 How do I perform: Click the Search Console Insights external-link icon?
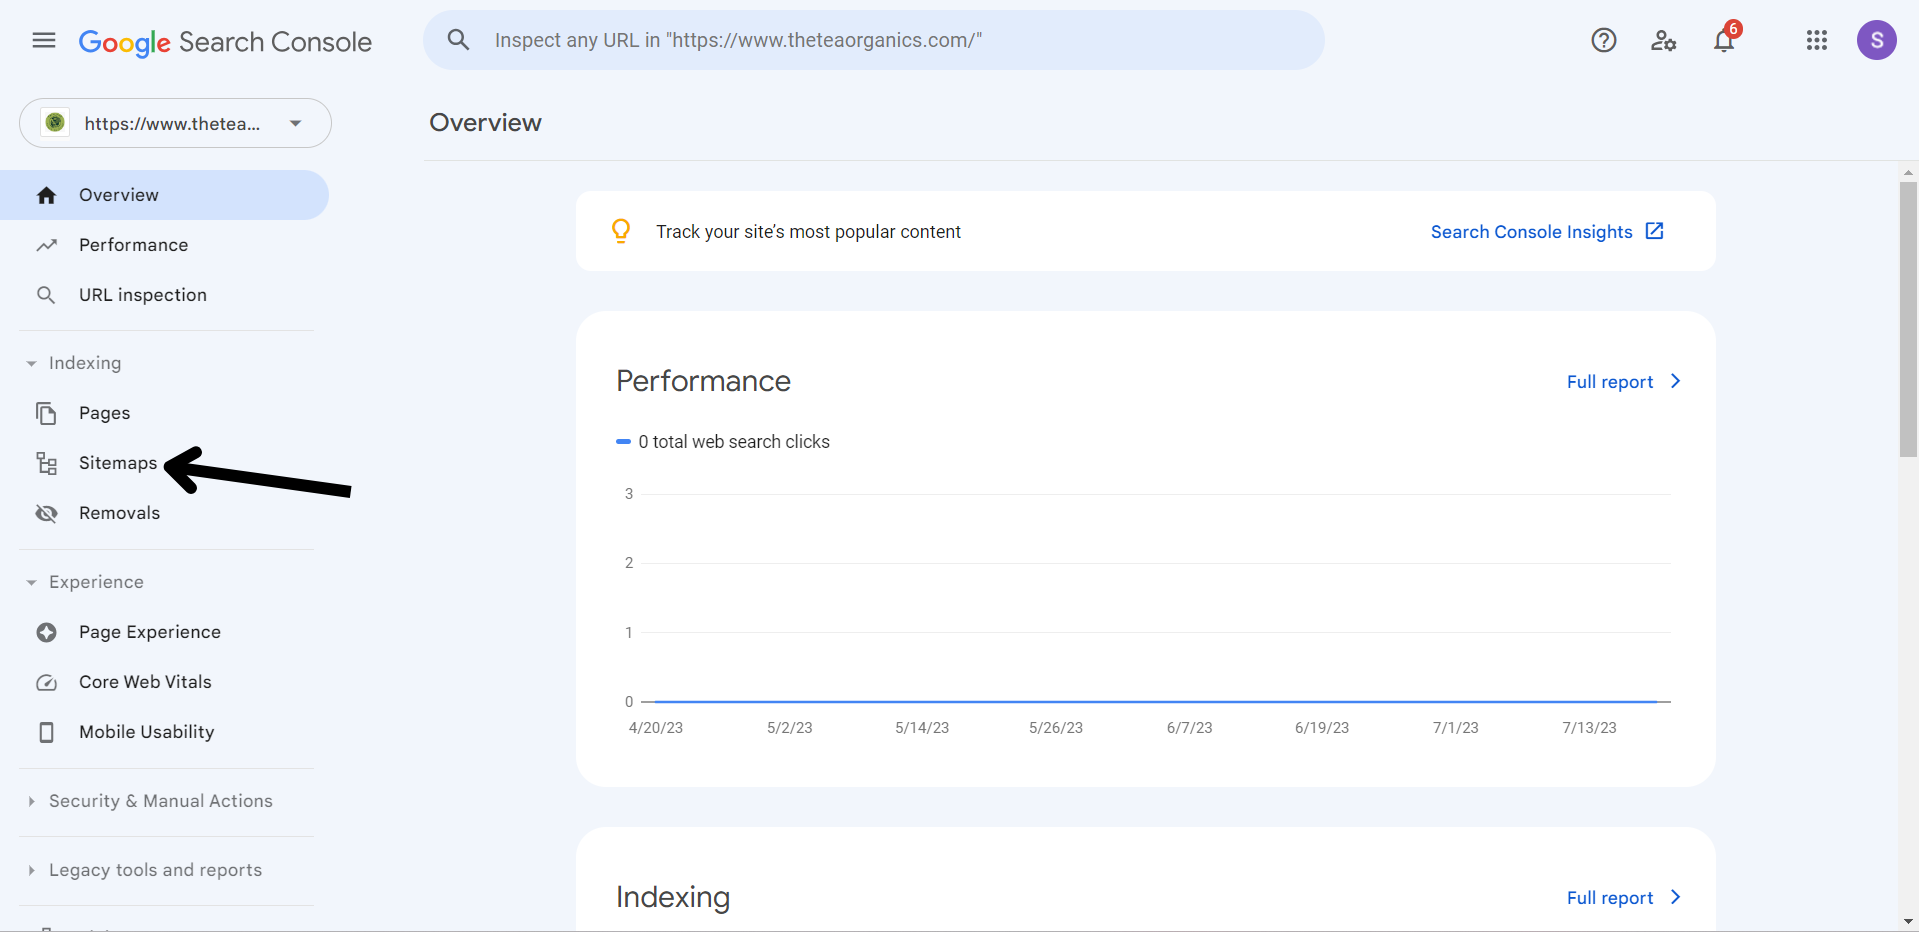pyautogui.click(x=1655, y=231)
